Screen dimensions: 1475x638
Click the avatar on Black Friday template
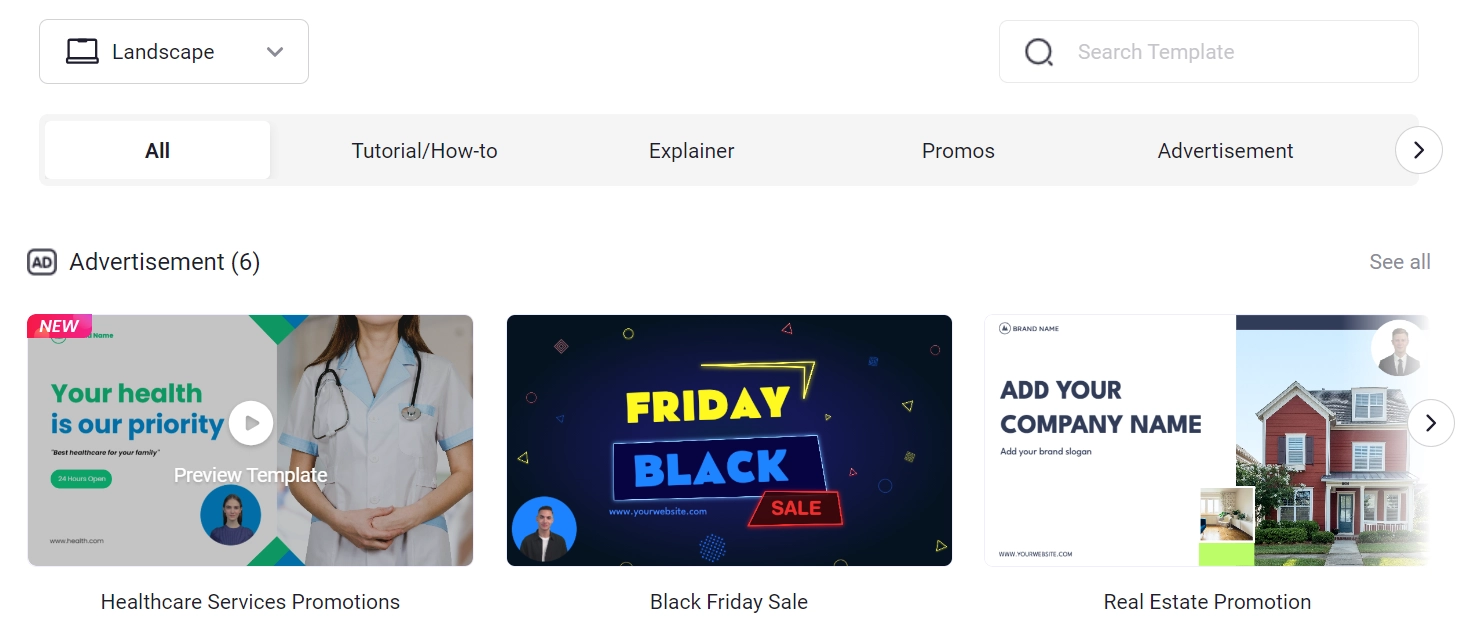[x=544, y=530]
